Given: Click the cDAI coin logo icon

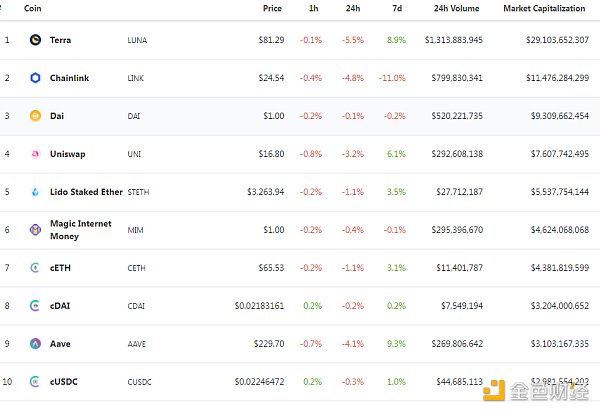Looking at the screenshot, I should pyautogui.click(x=35, y=306).
